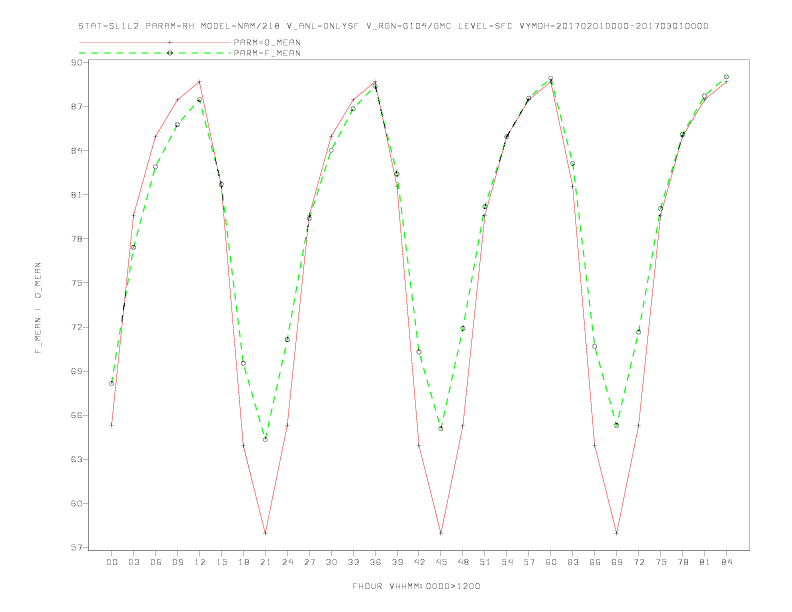Click x-axis hour label 63
This screenshot has height=612, width=792.
click(573, 562)
